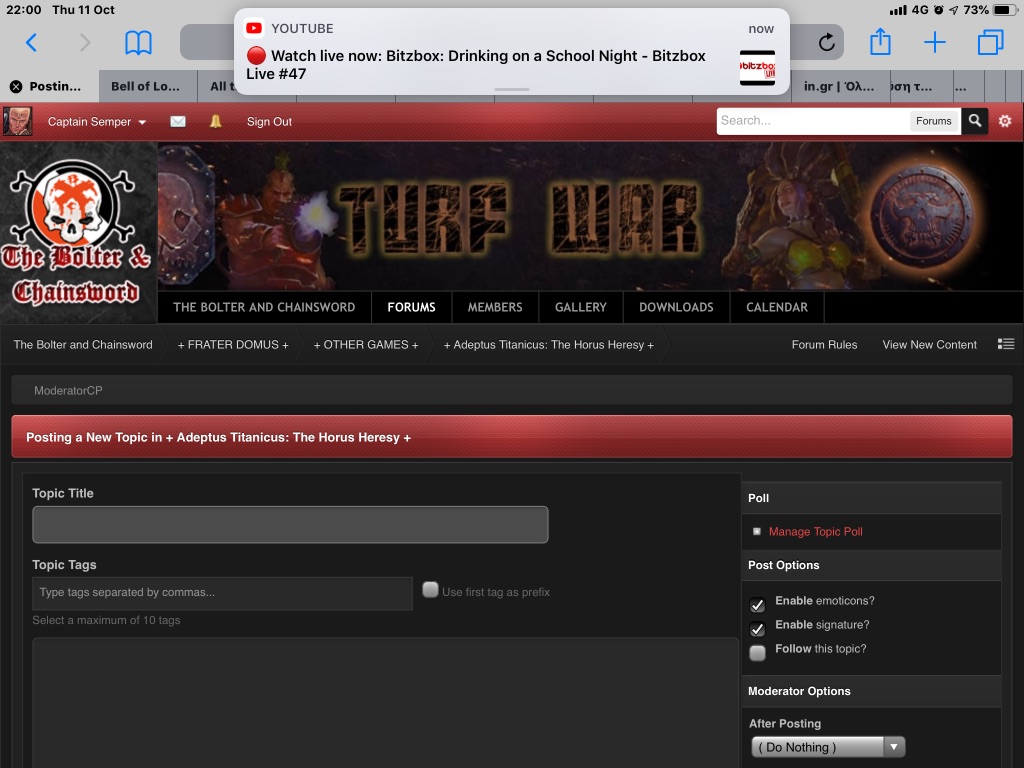Show all tabs overview icon
Image resolution: width=1024 pixels, height=768 pixels.
(990, 42)
